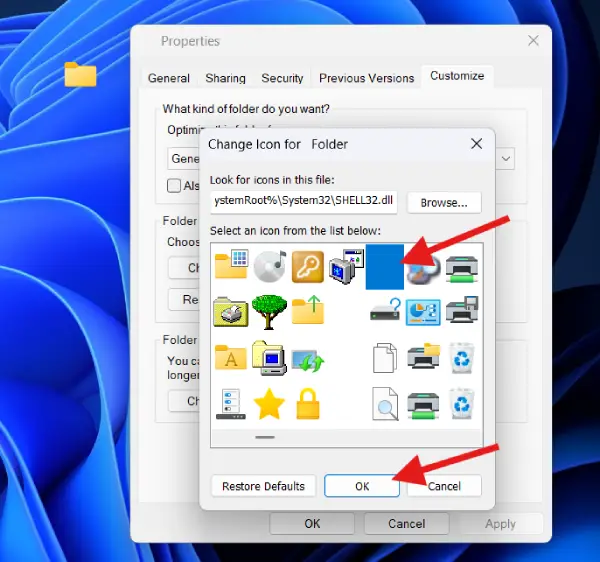
Task: Choose the olive folder with printer icon
Action: click(231, 312)
